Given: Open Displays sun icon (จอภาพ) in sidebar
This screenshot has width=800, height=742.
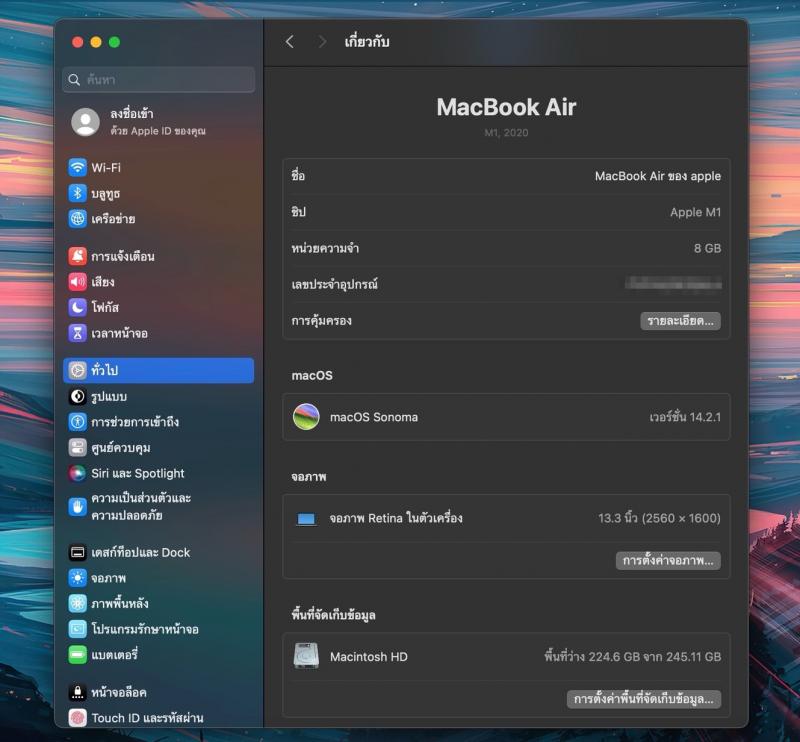Looking at the screenshot, I should click(78, 578).
